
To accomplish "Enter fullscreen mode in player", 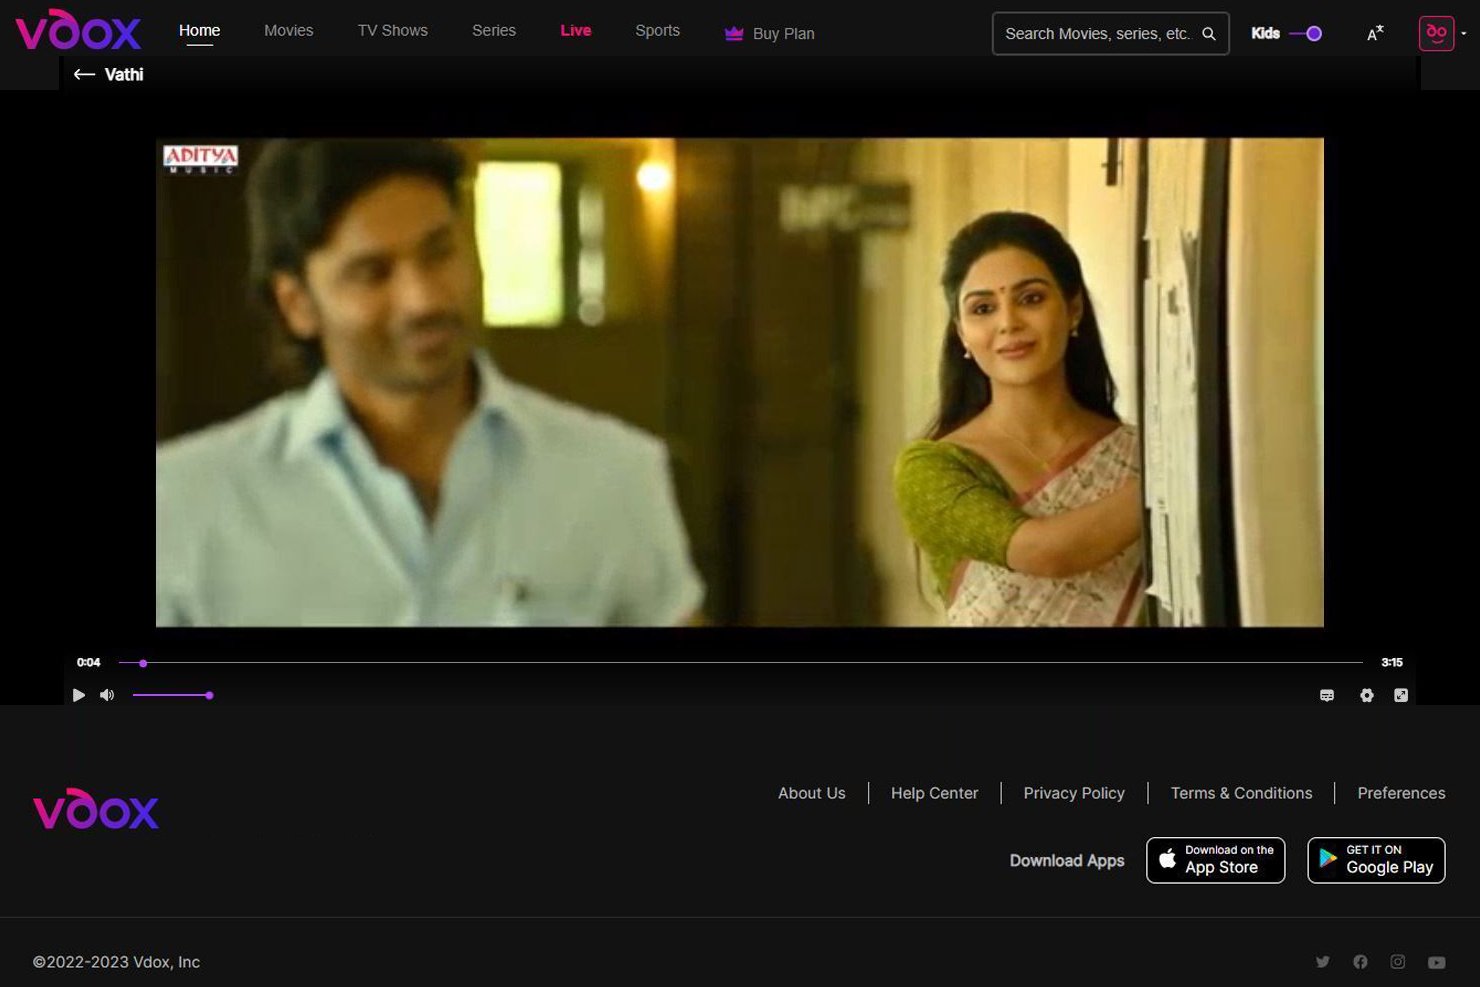I will pos(1401,695).
